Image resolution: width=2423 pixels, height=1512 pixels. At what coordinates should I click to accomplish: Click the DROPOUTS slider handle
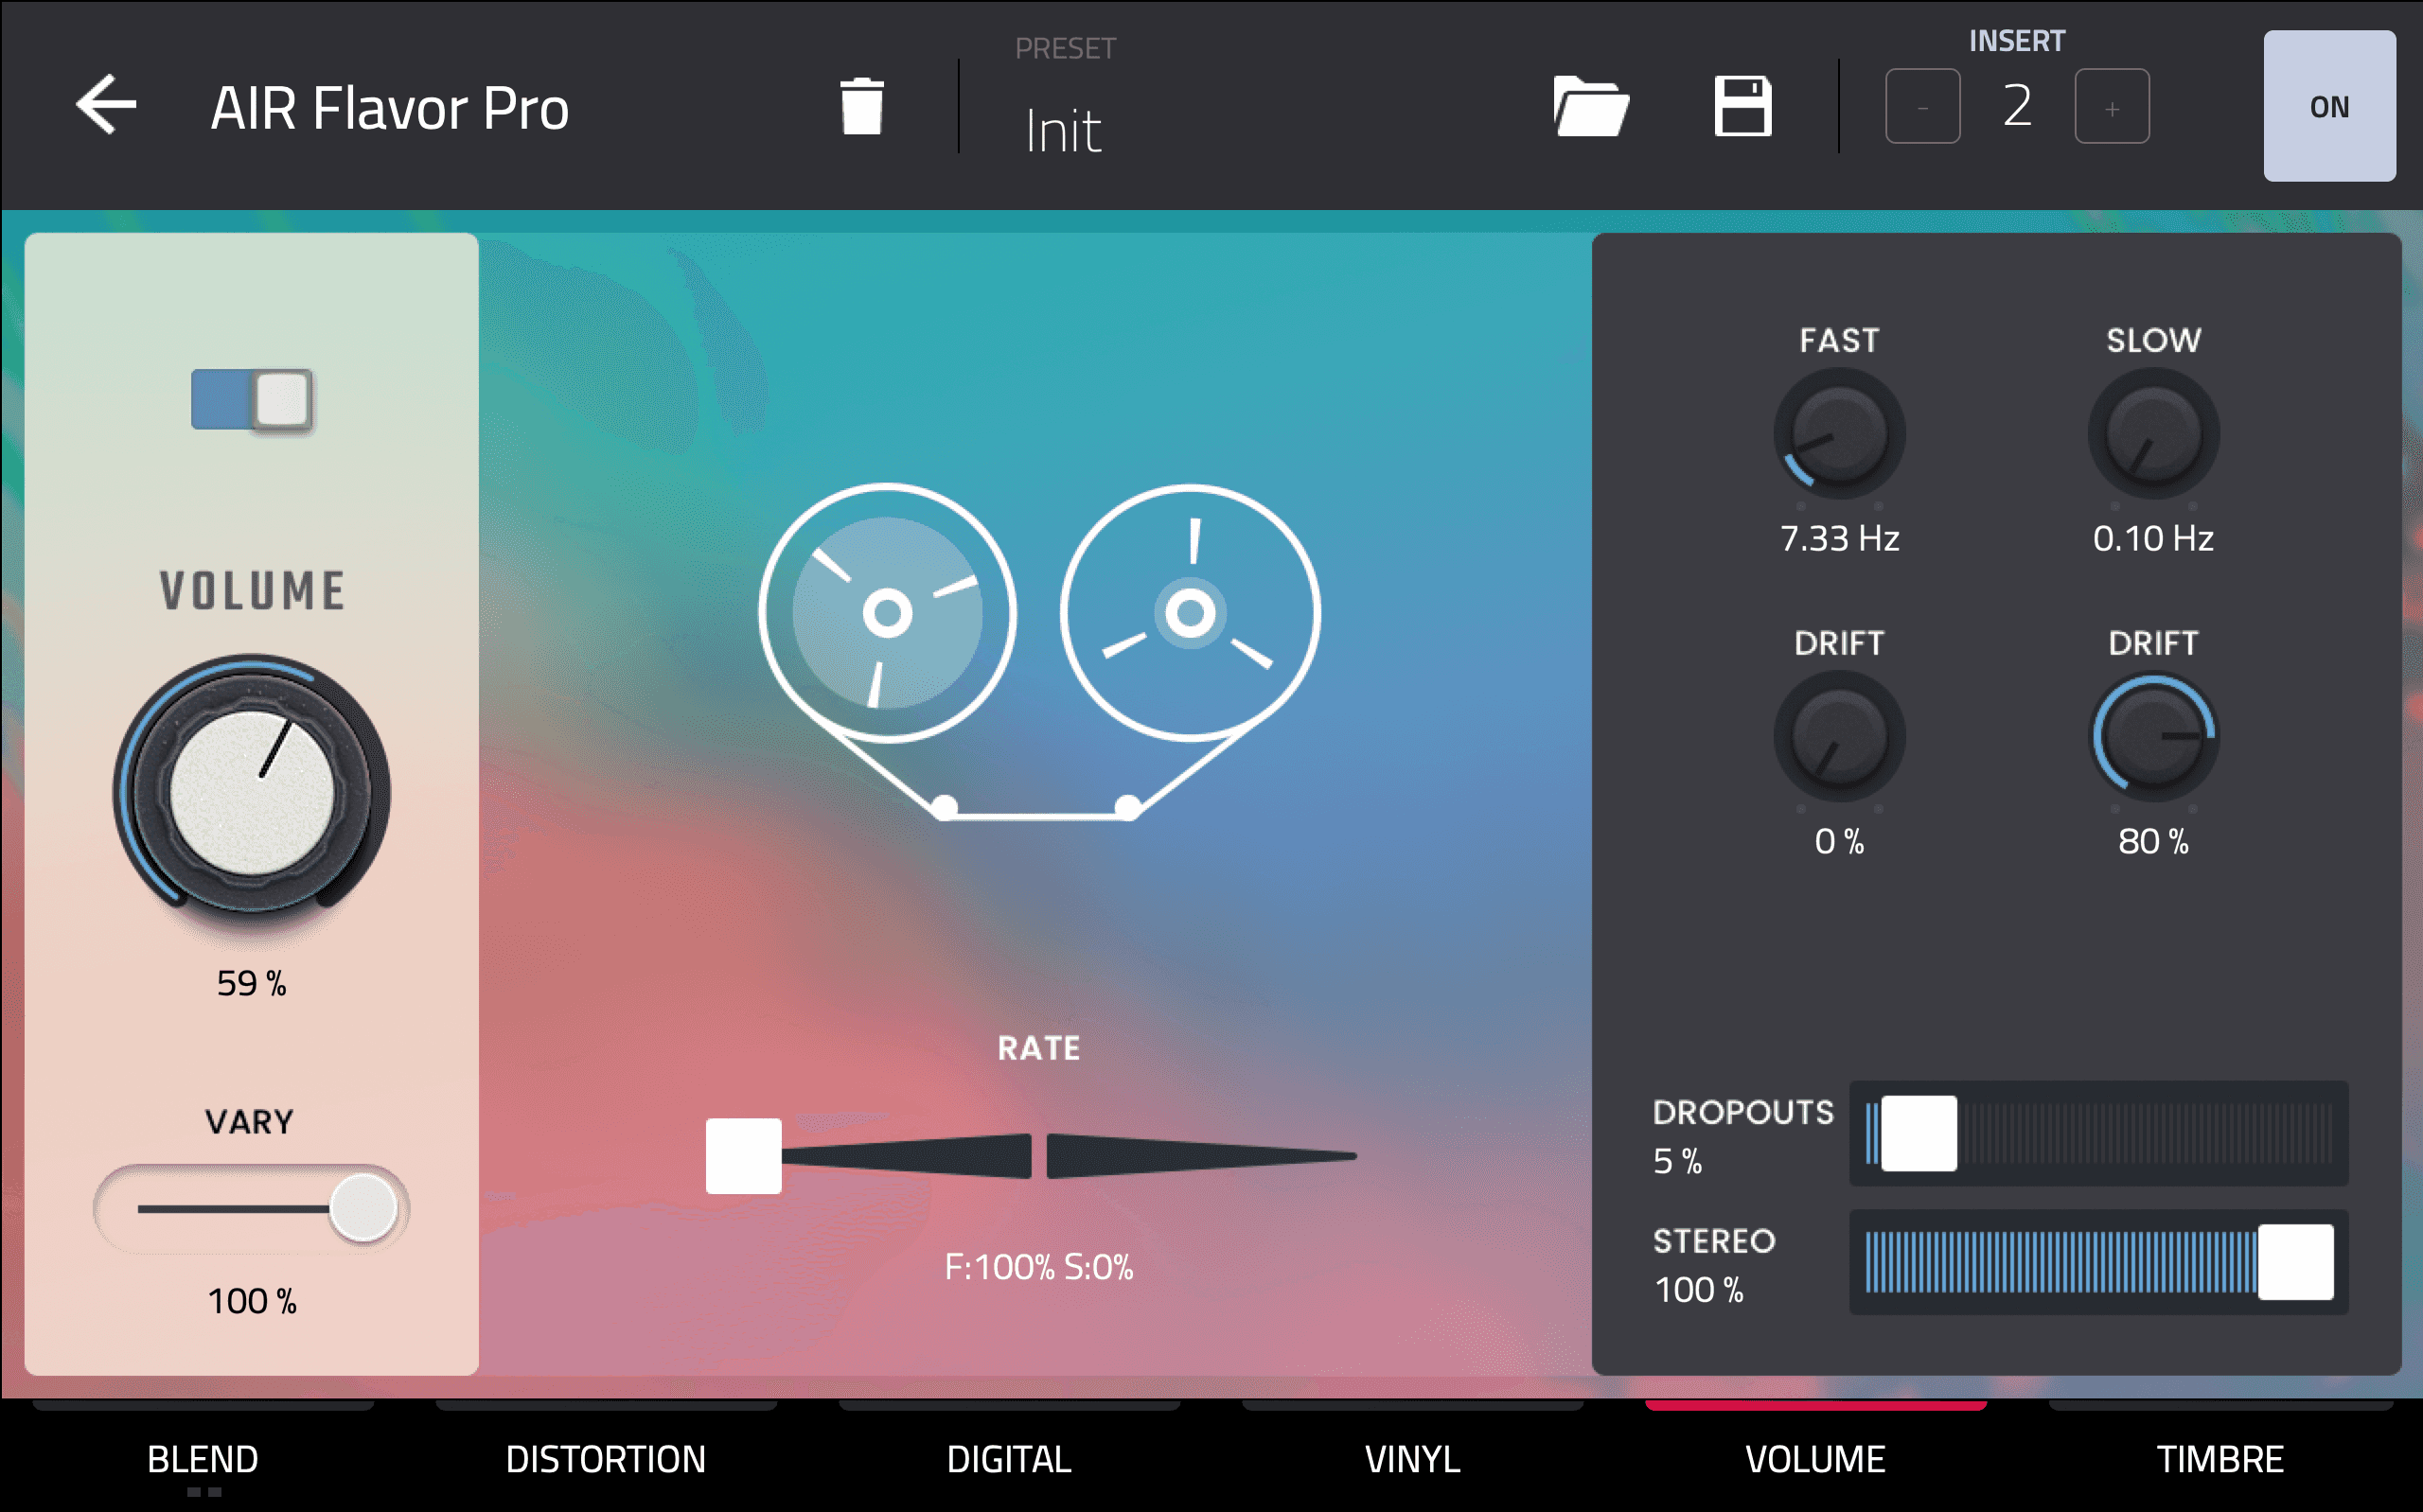1918,1133
